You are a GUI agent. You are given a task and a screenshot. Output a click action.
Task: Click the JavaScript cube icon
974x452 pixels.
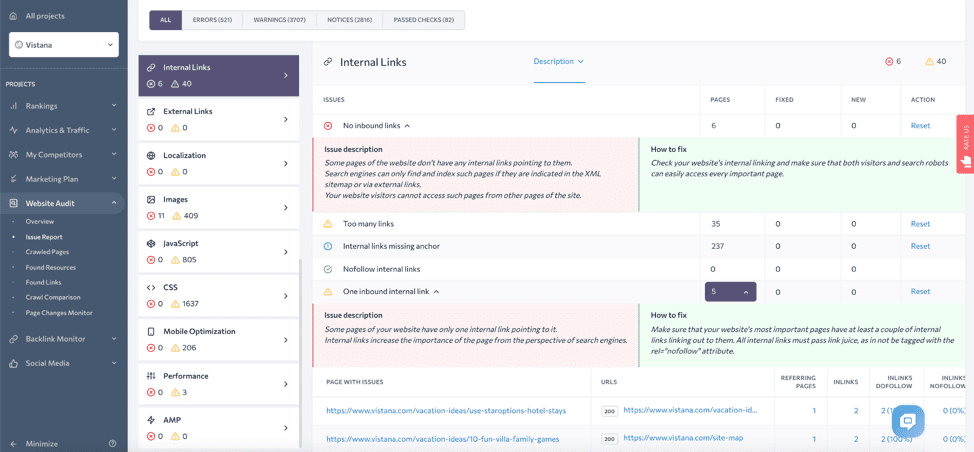pyautogui.click(x=150, y=244)
